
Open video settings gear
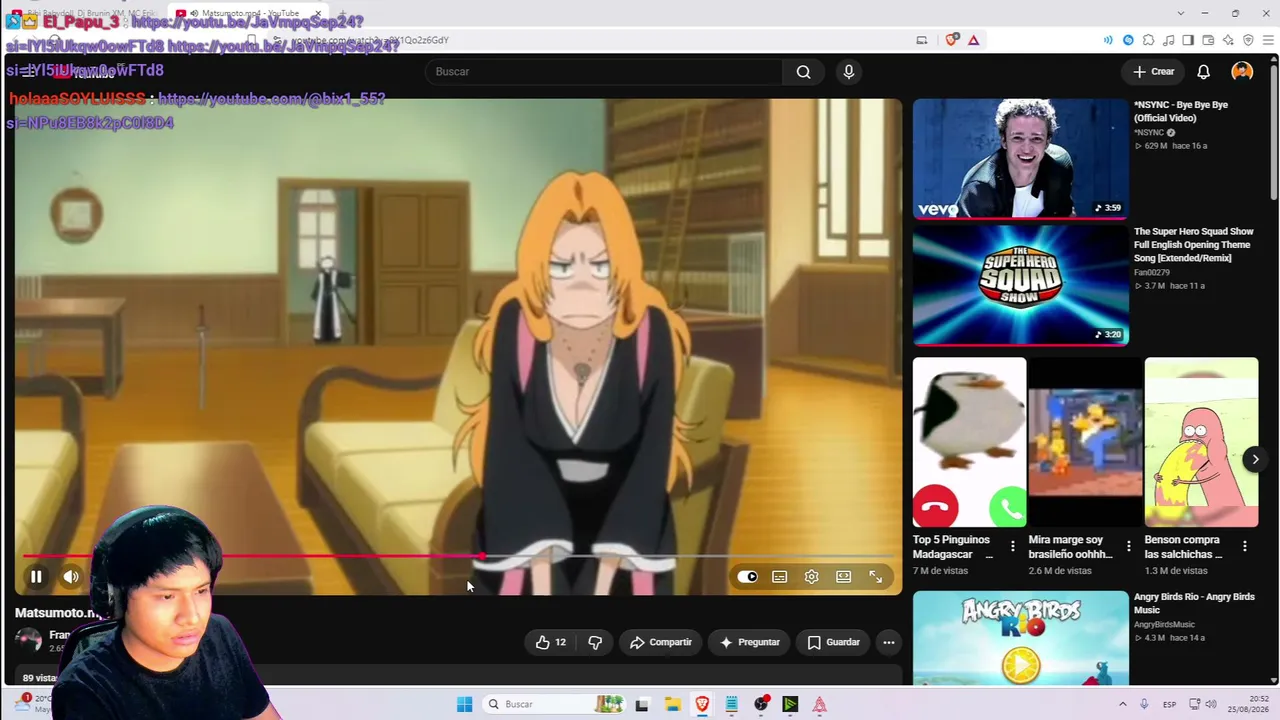coord(811,576)
